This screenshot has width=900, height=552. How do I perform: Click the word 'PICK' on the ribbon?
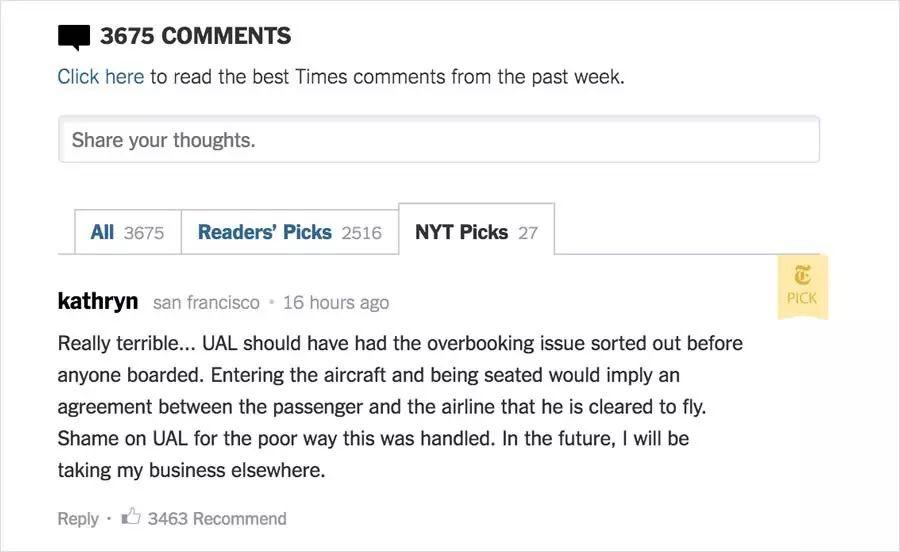click(x=802, y=298)
